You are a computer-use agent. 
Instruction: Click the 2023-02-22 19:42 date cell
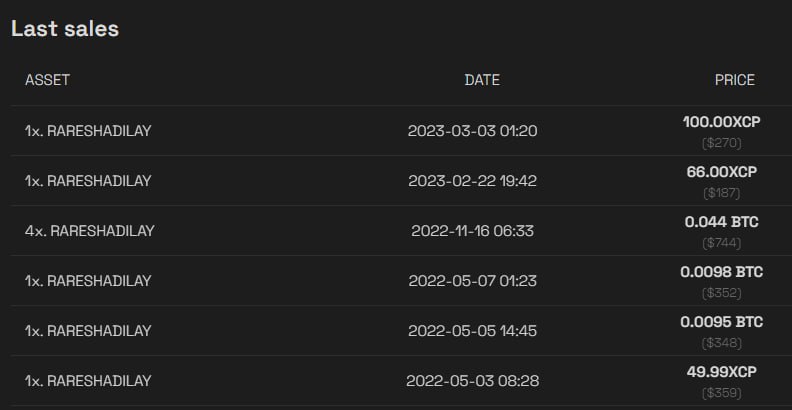coord(472,181)
